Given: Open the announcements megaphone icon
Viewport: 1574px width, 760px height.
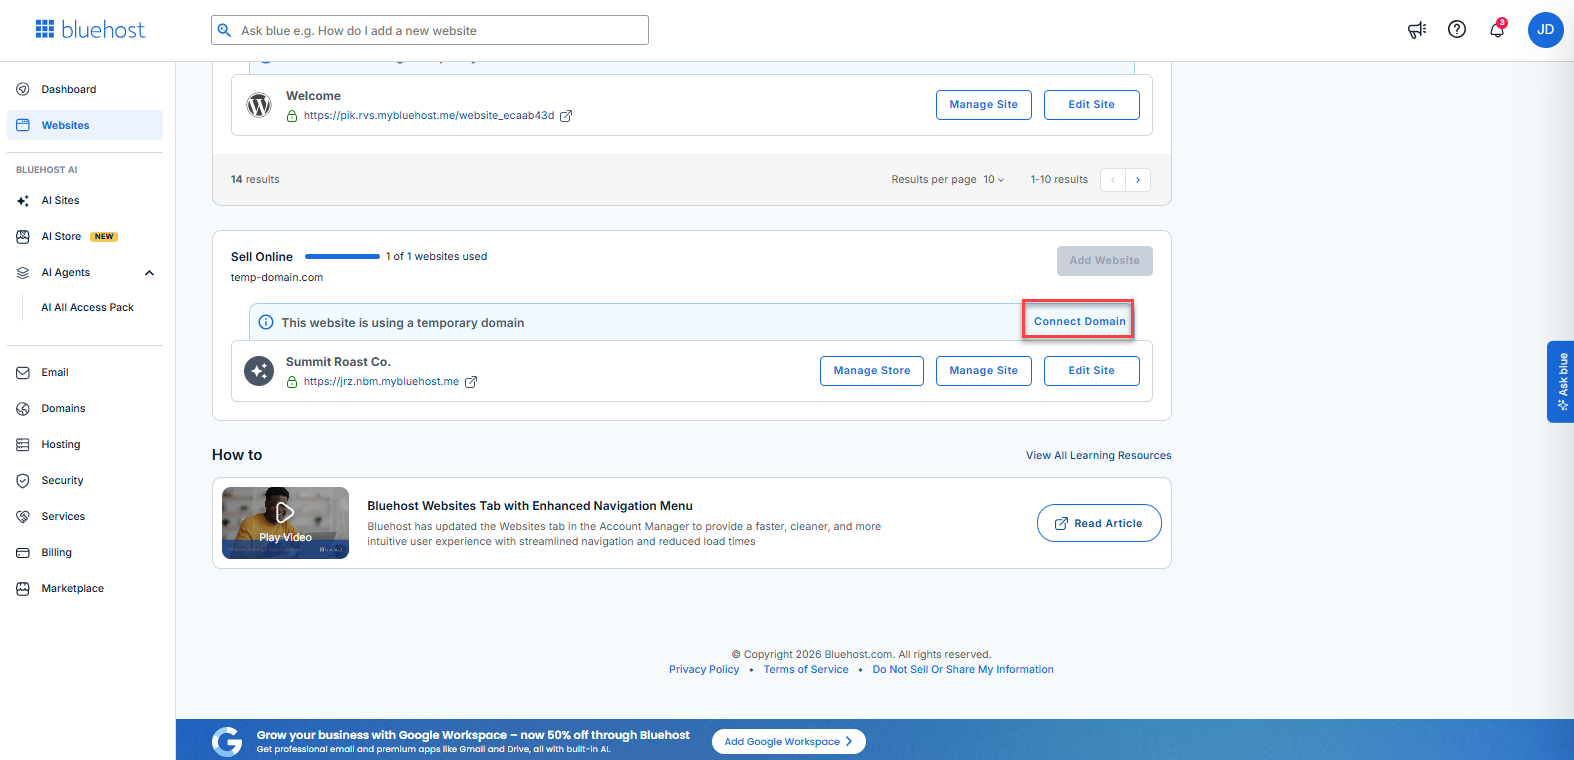Looking at the screenshot, I should click(x=1417, y=30).
